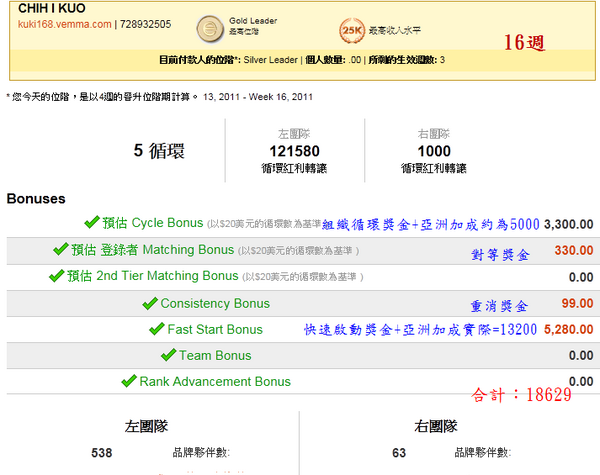Viewport: 600px width, 475px height.
Task: Click the 25K income level badge
Action: coord(352,30)
